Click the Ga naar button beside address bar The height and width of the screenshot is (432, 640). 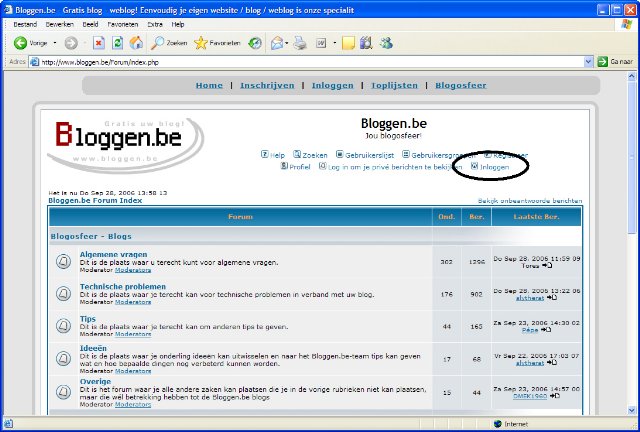pos(615,62)
